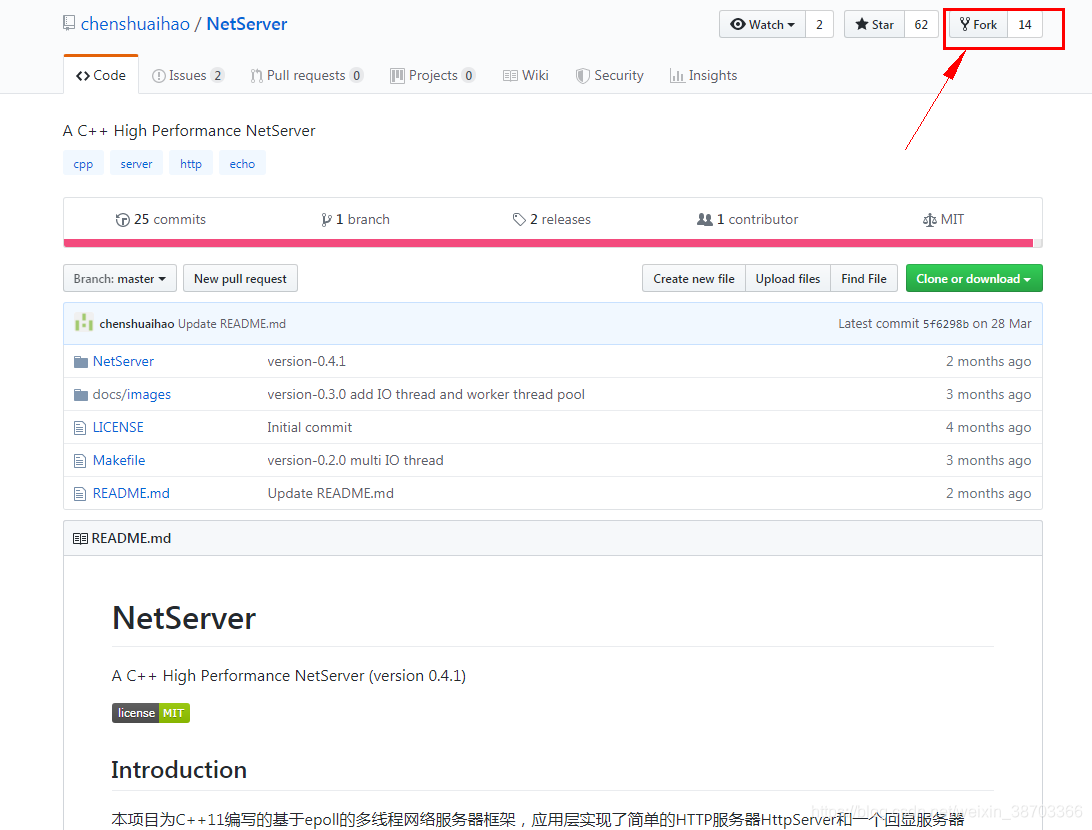Click the license MIT badge
1092x830 pixels.
pyautogui.click(x=151, y=713)
